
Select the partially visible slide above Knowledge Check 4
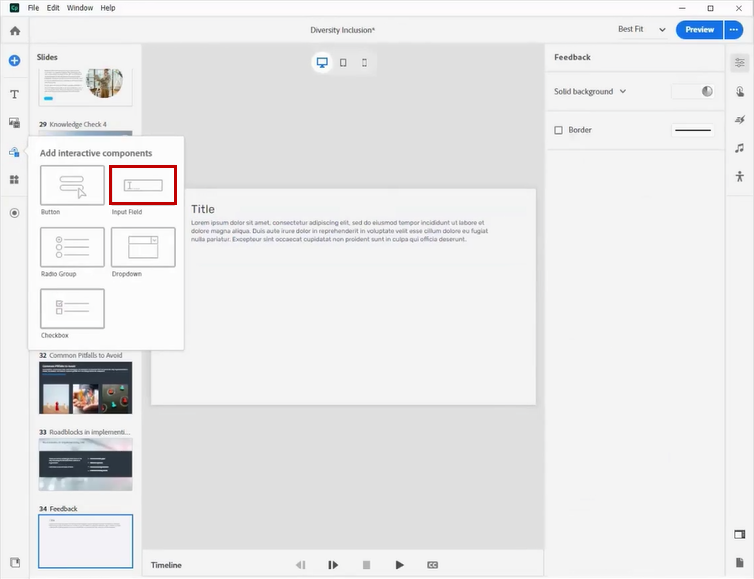[86, 87]
